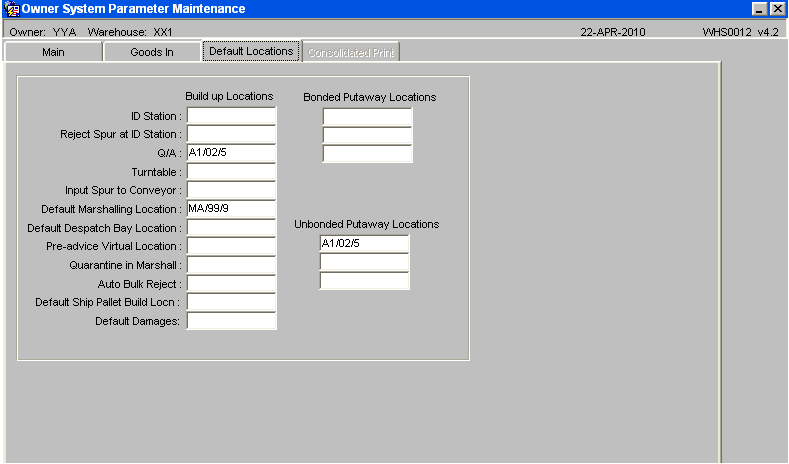The height and width of the screenshot is (464, 789).
Task: Close the Owner System Parameter Maintenance window
Action: tap(777, 9)
